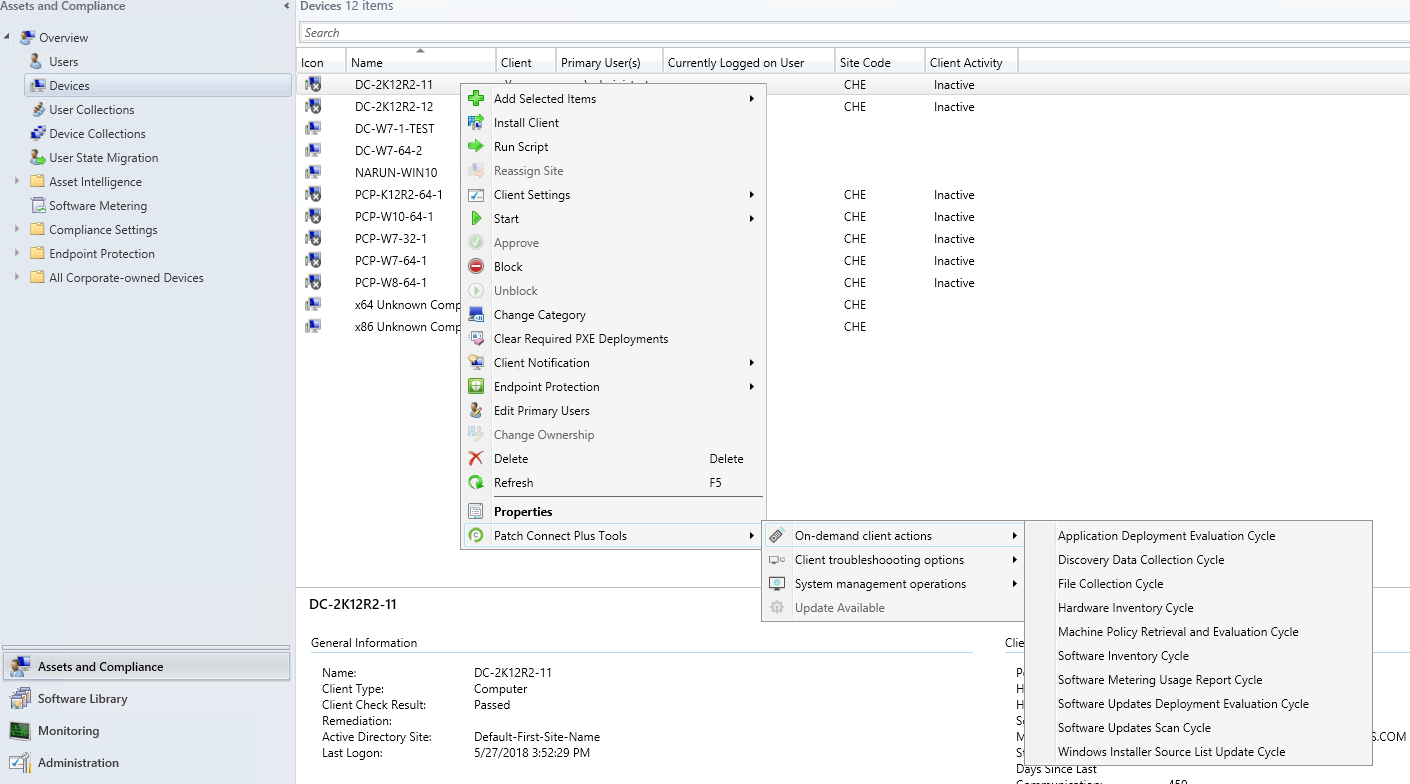
Task: Click the System management operations icon
Action: point(777,584)
